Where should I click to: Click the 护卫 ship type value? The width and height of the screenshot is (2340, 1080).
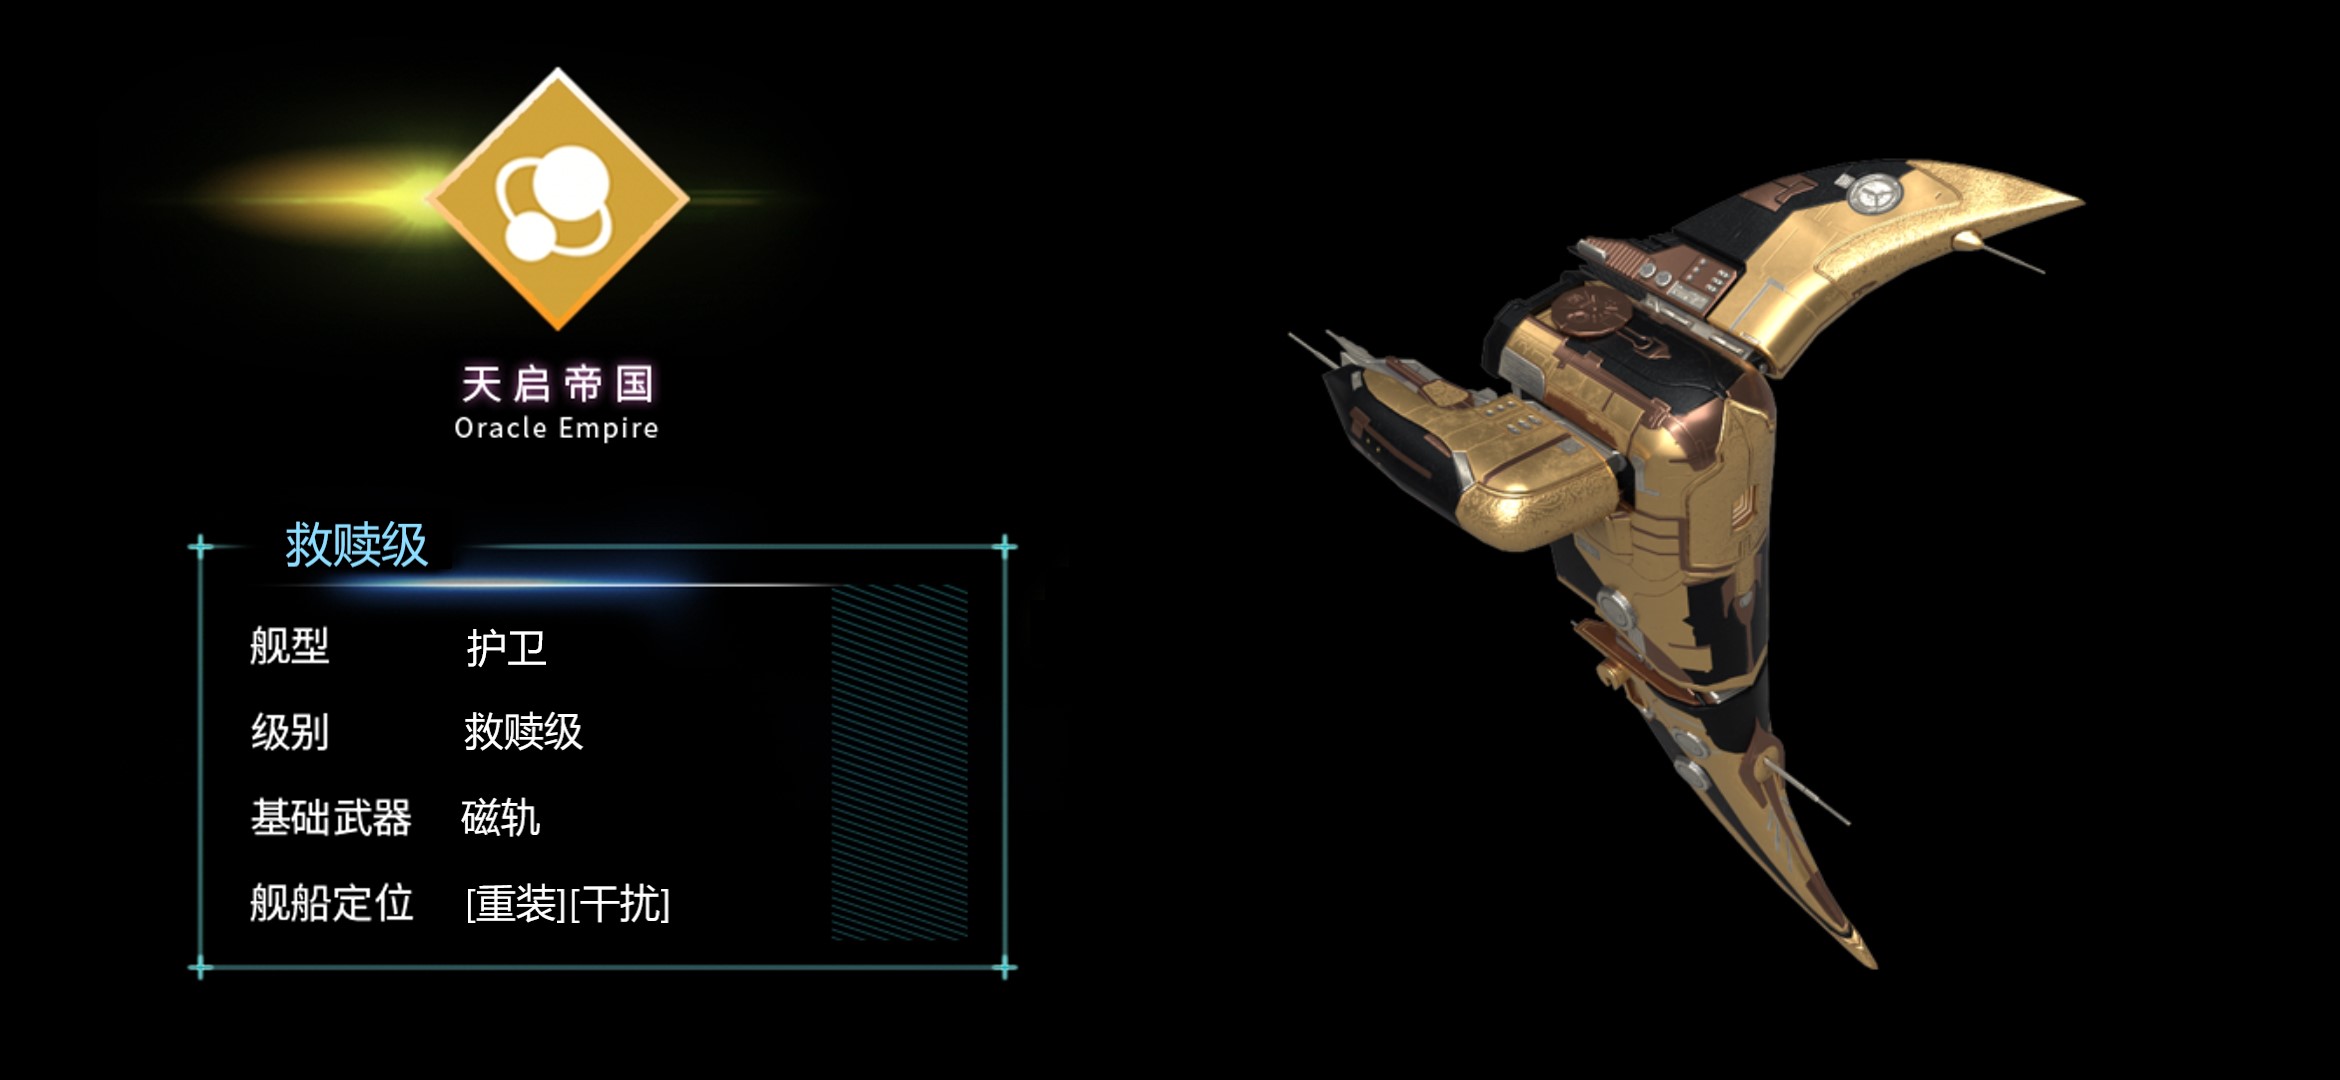point(506,648)
